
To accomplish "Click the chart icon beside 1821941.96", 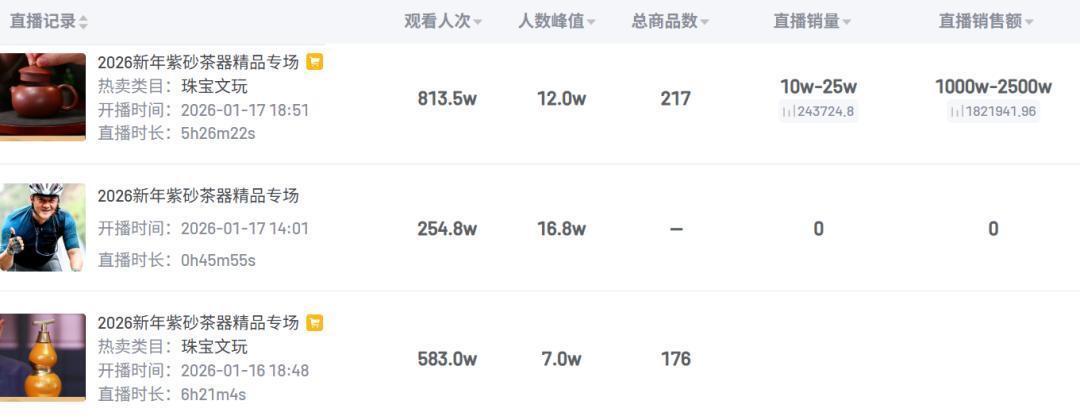I will click(x=957, y=111).
